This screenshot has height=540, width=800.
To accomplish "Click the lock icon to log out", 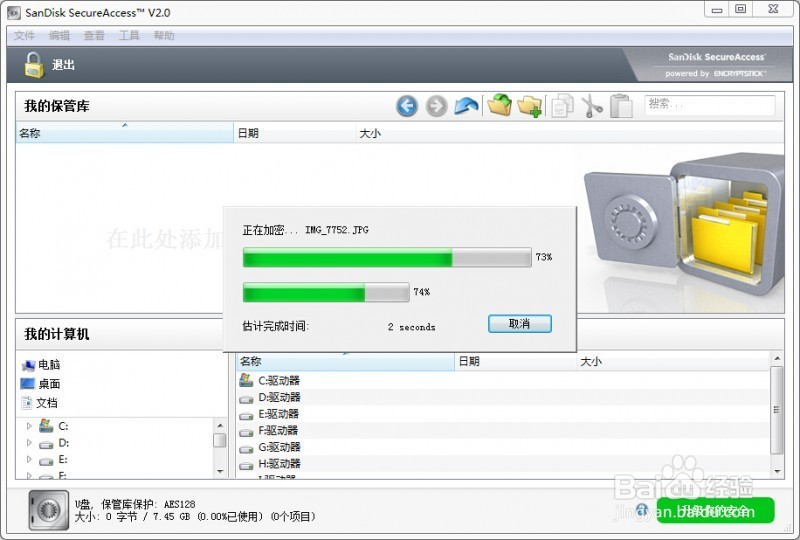I will (x=34, y=65).
